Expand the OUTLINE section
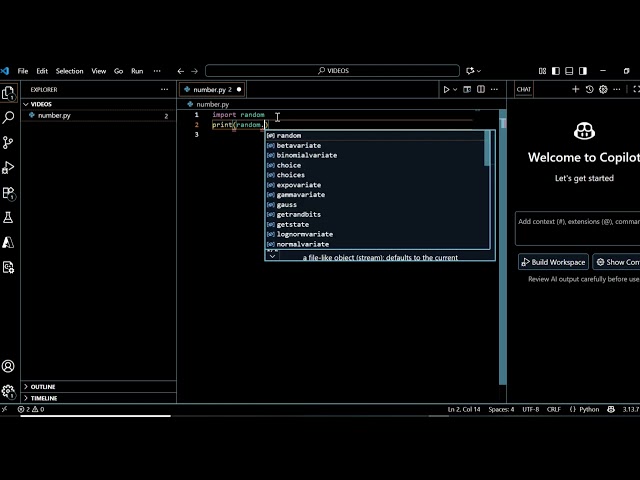640x480 pixels. pos(98,387)
